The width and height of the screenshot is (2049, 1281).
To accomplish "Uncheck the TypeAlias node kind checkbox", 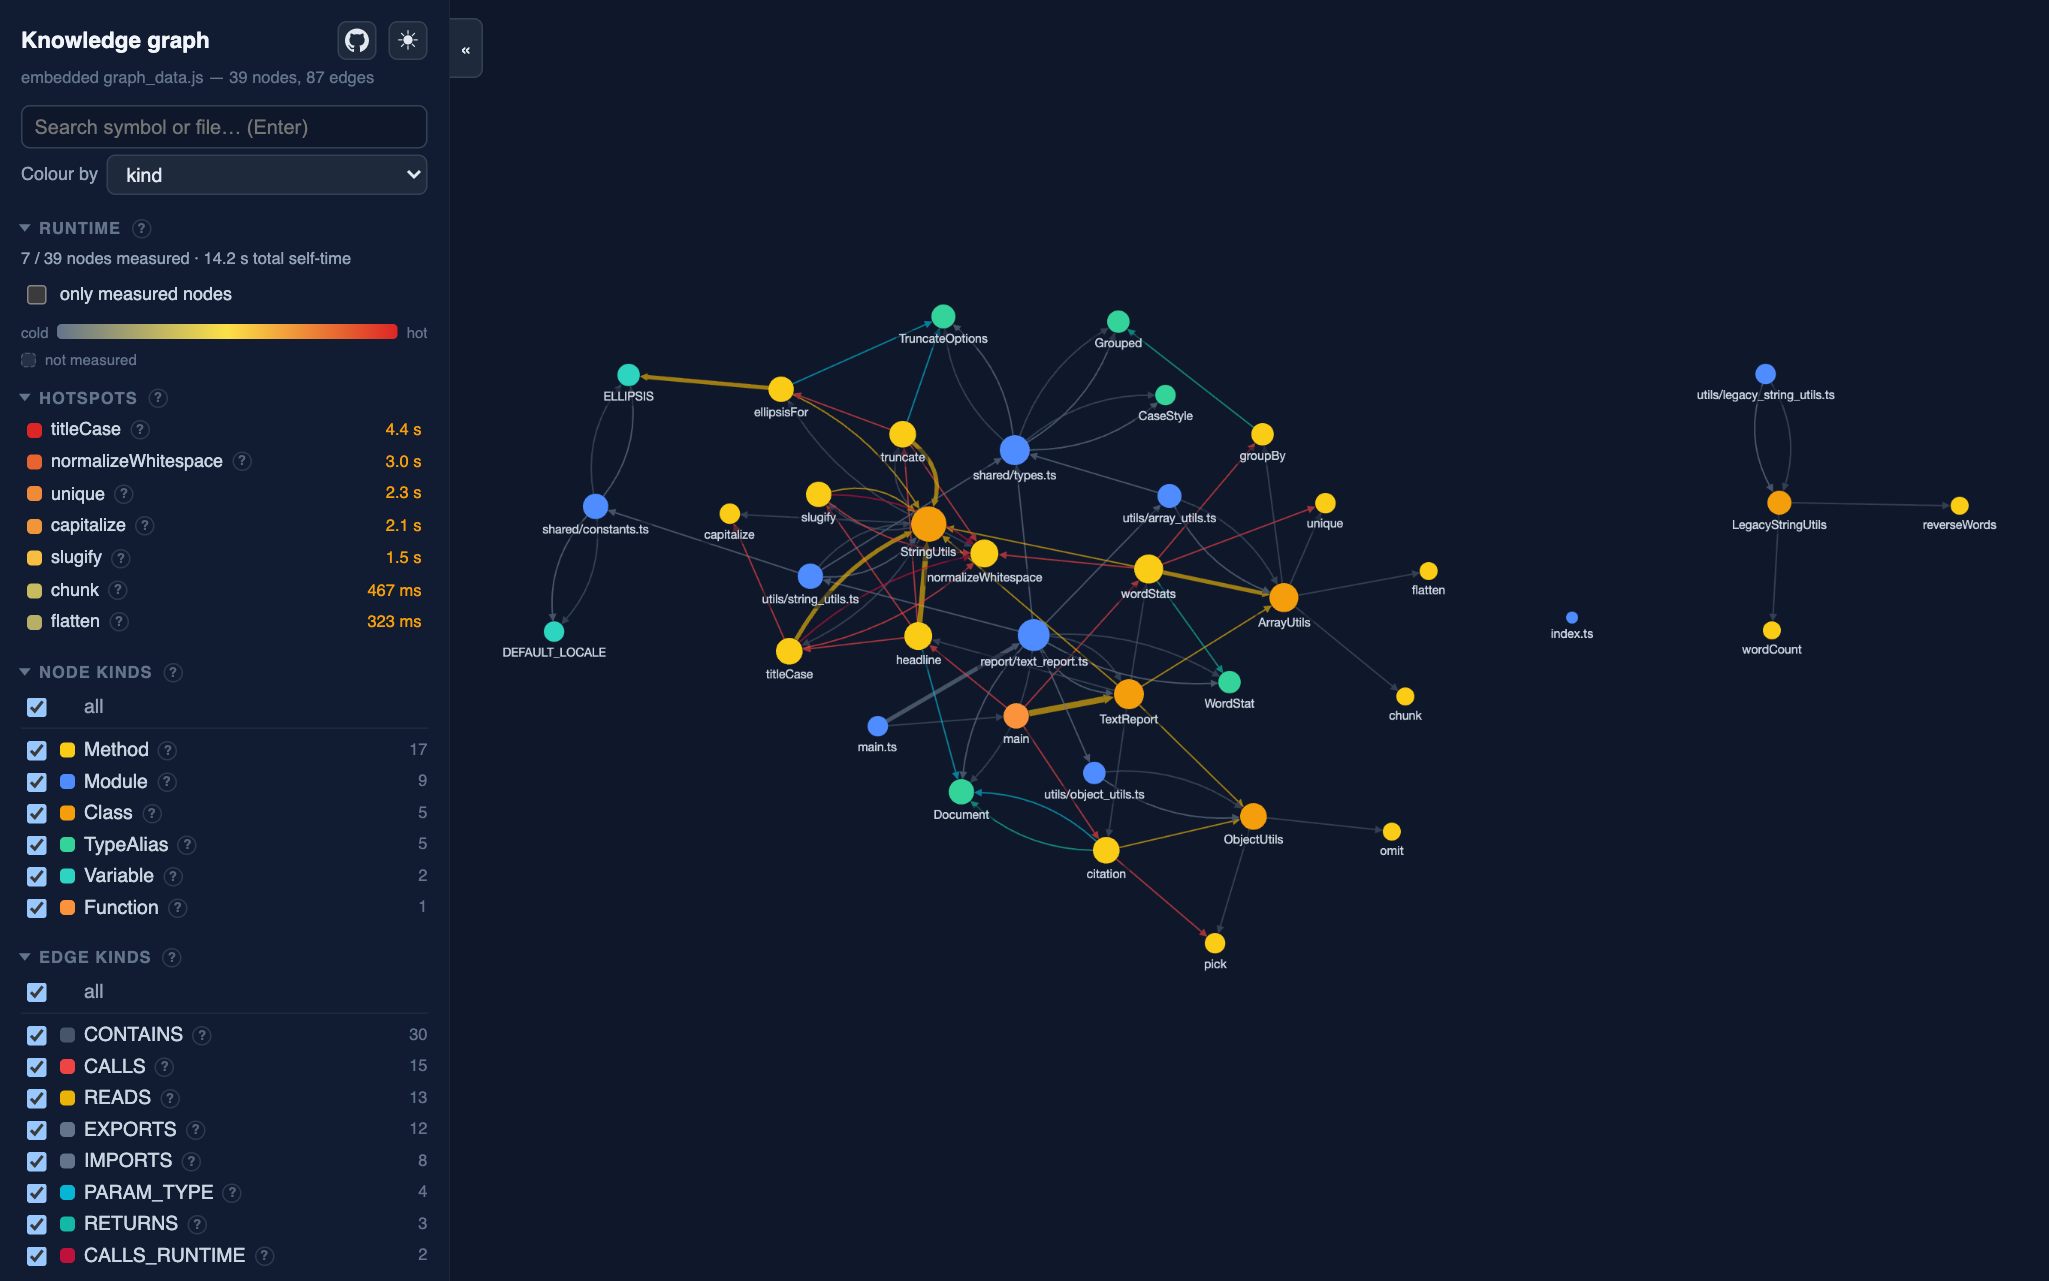I will pos(37,845).
